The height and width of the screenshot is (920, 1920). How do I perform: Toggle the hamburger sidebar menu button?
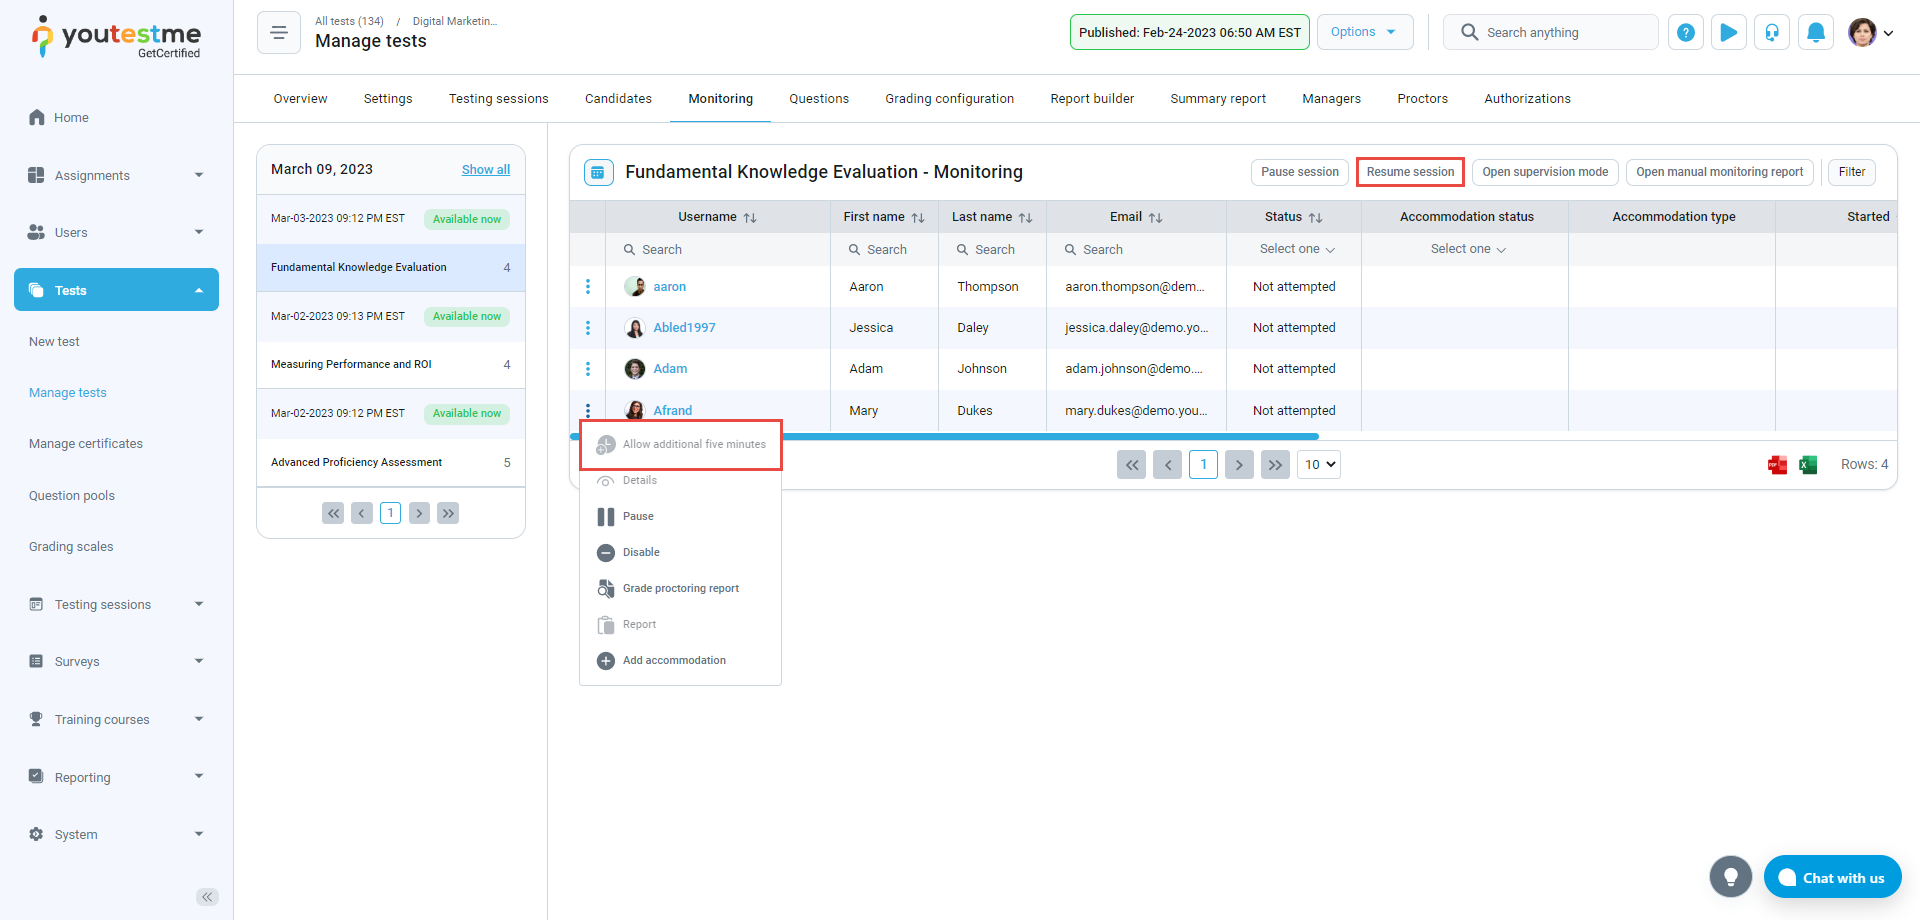(x=279, y=33)
